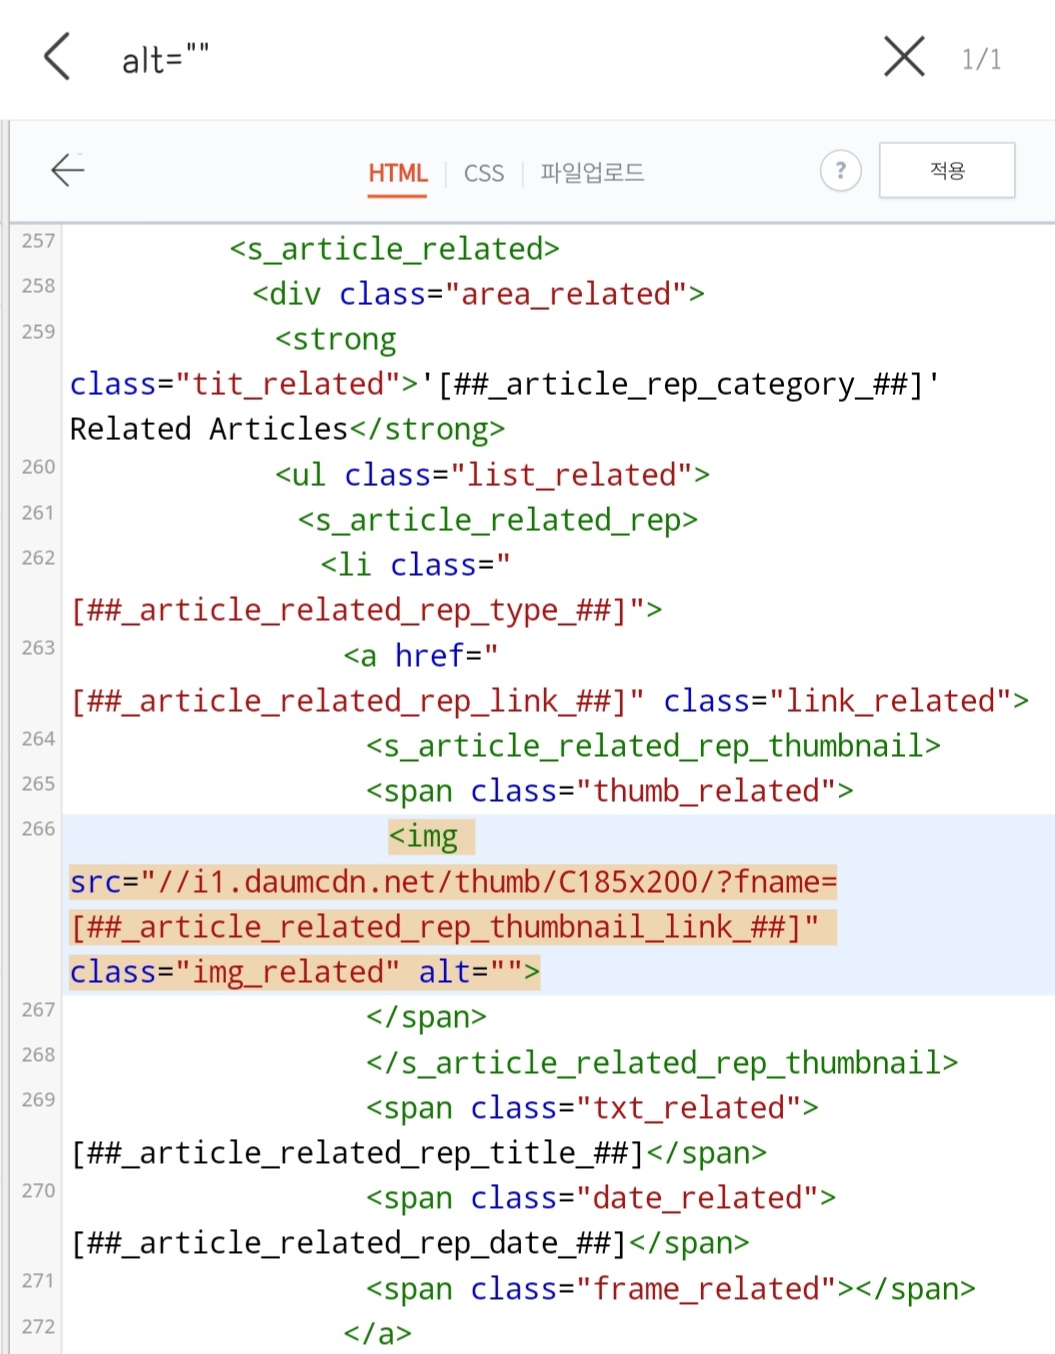1055x1354 pixels.
Task: Click line number 270 in gutter
Action: (x=38, y=1191)
